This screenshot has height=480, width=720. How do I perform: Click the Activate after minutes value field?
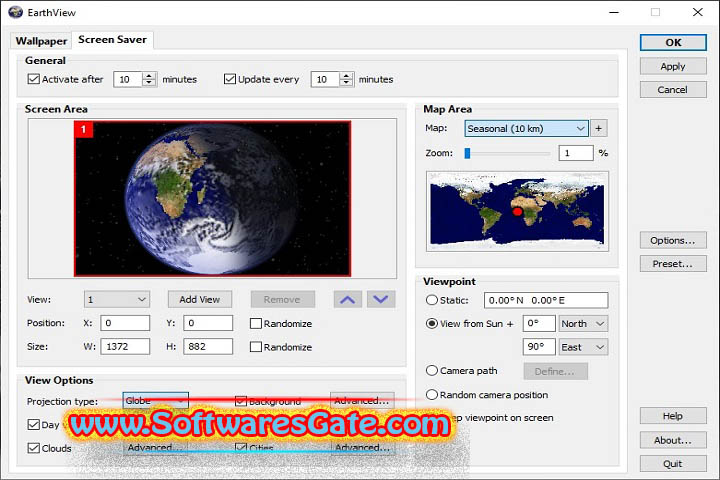(x=128, y=79)
